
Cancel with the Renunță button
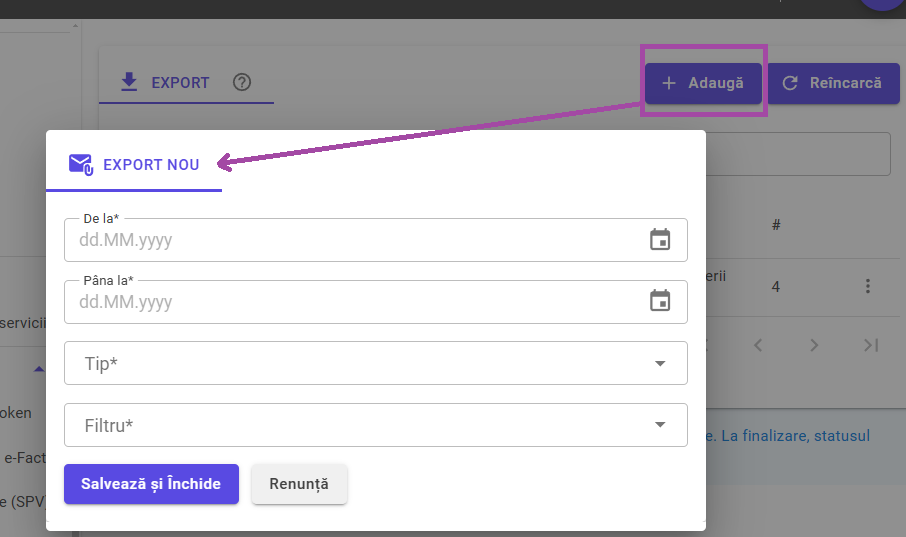(299, 484)
